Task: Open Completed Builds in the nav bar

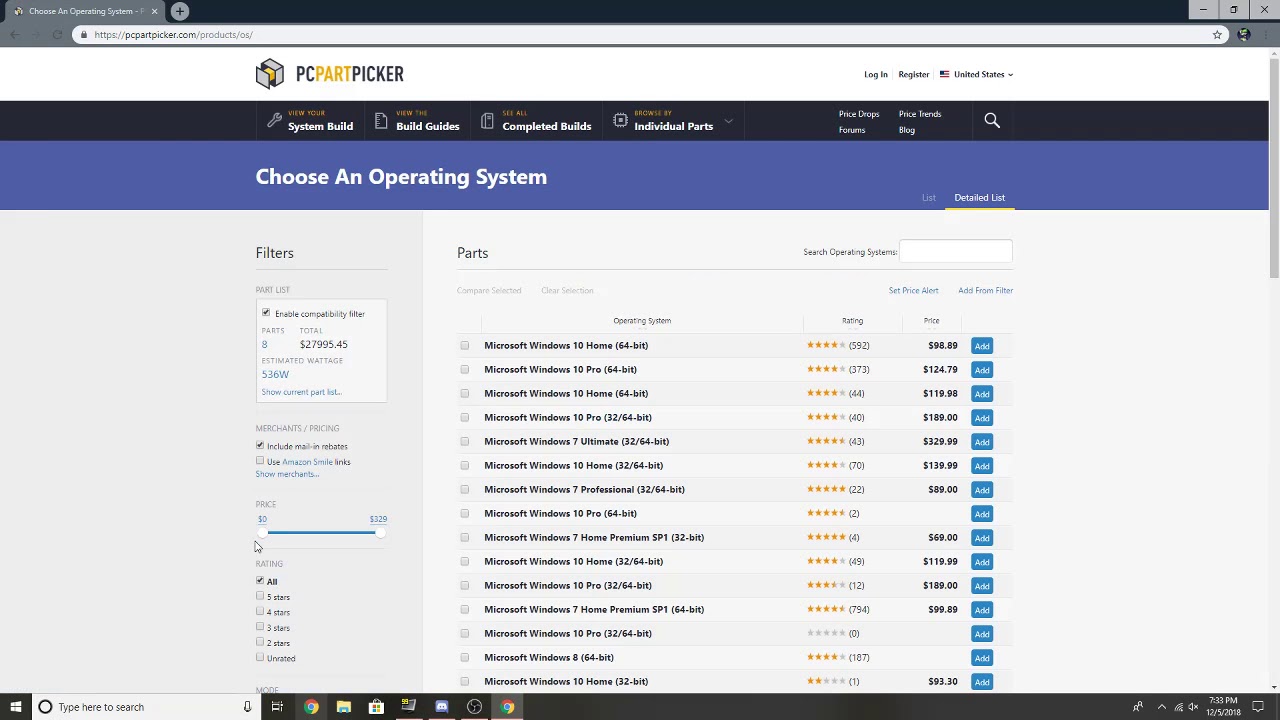Action: (536, 121)
